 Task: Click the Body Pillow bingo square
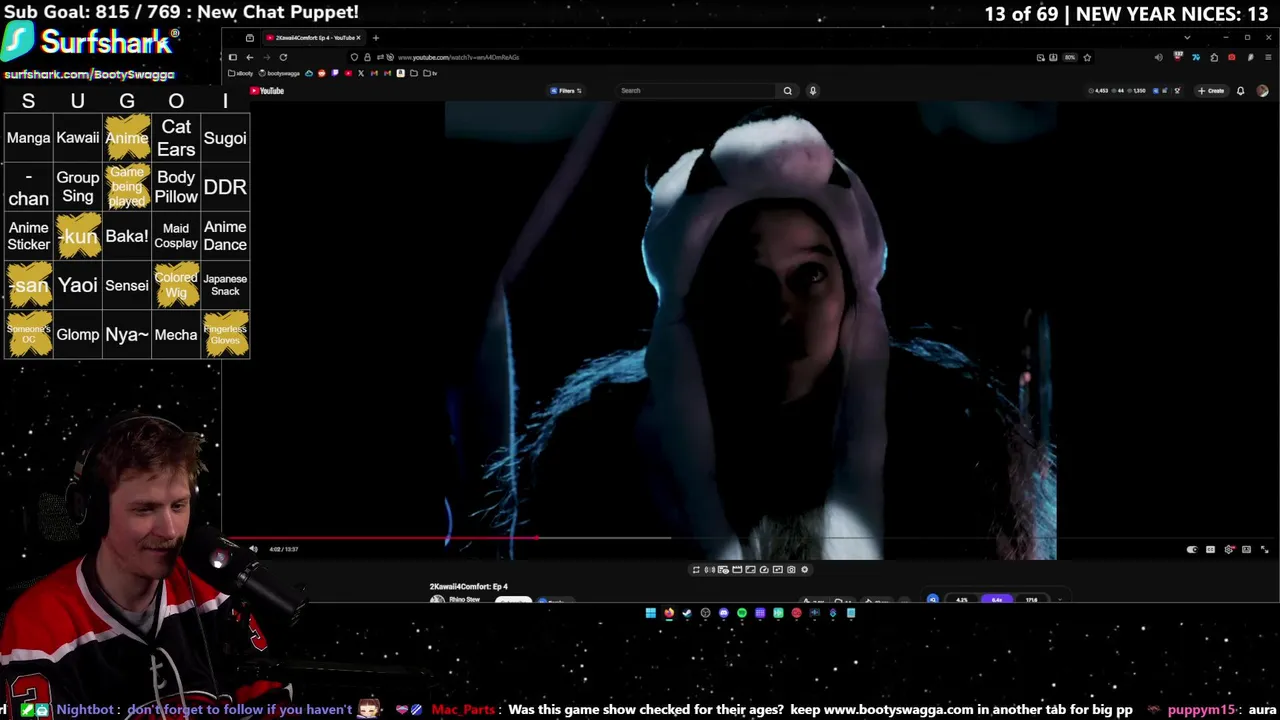pos(176,187)
